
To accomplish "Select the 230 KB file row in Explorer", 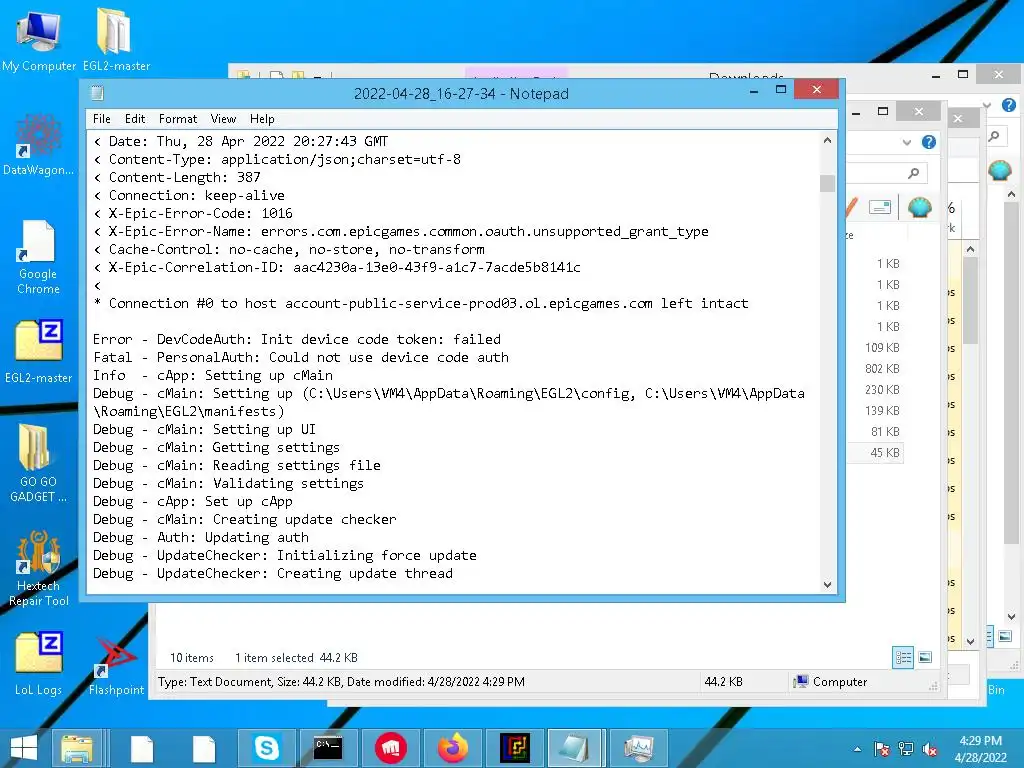I will click(875, 389).
